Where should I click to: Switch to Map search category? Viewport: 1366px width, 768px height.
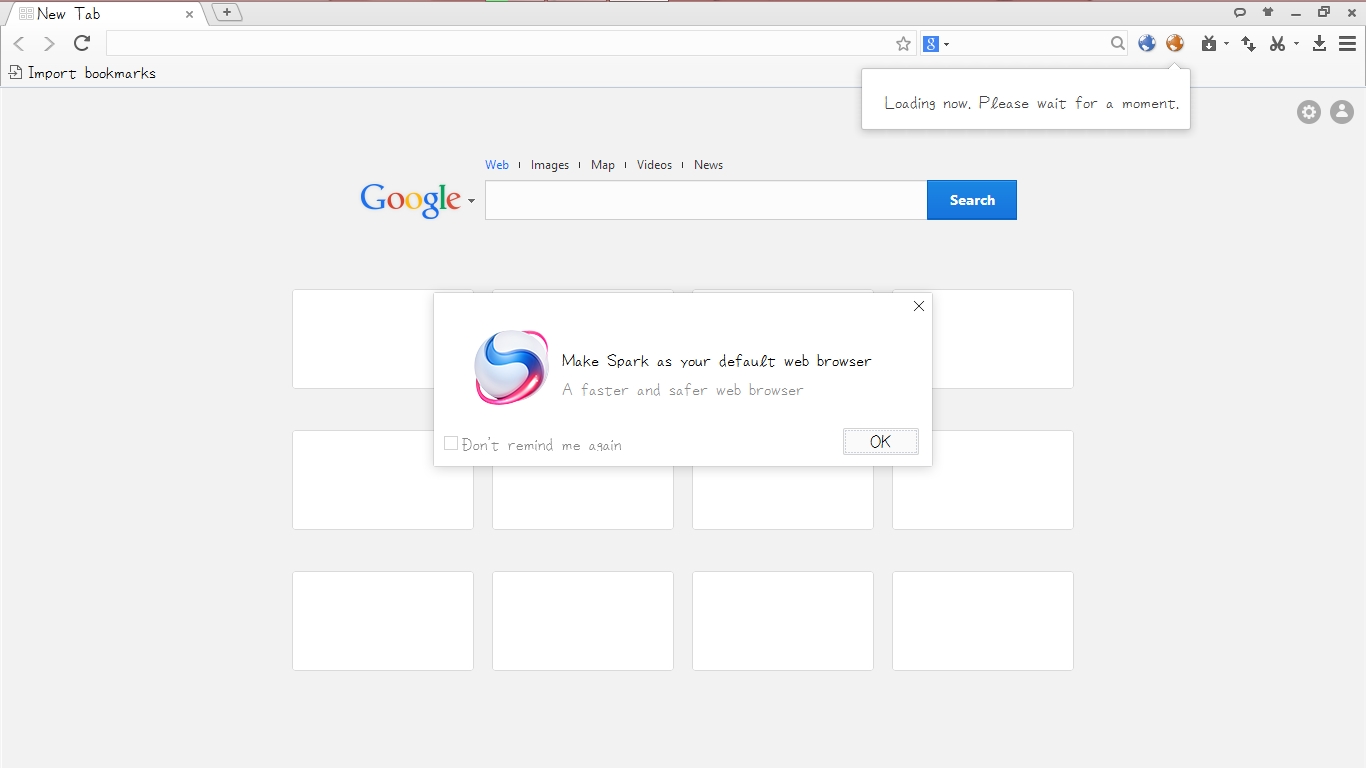tap(603, 165)
